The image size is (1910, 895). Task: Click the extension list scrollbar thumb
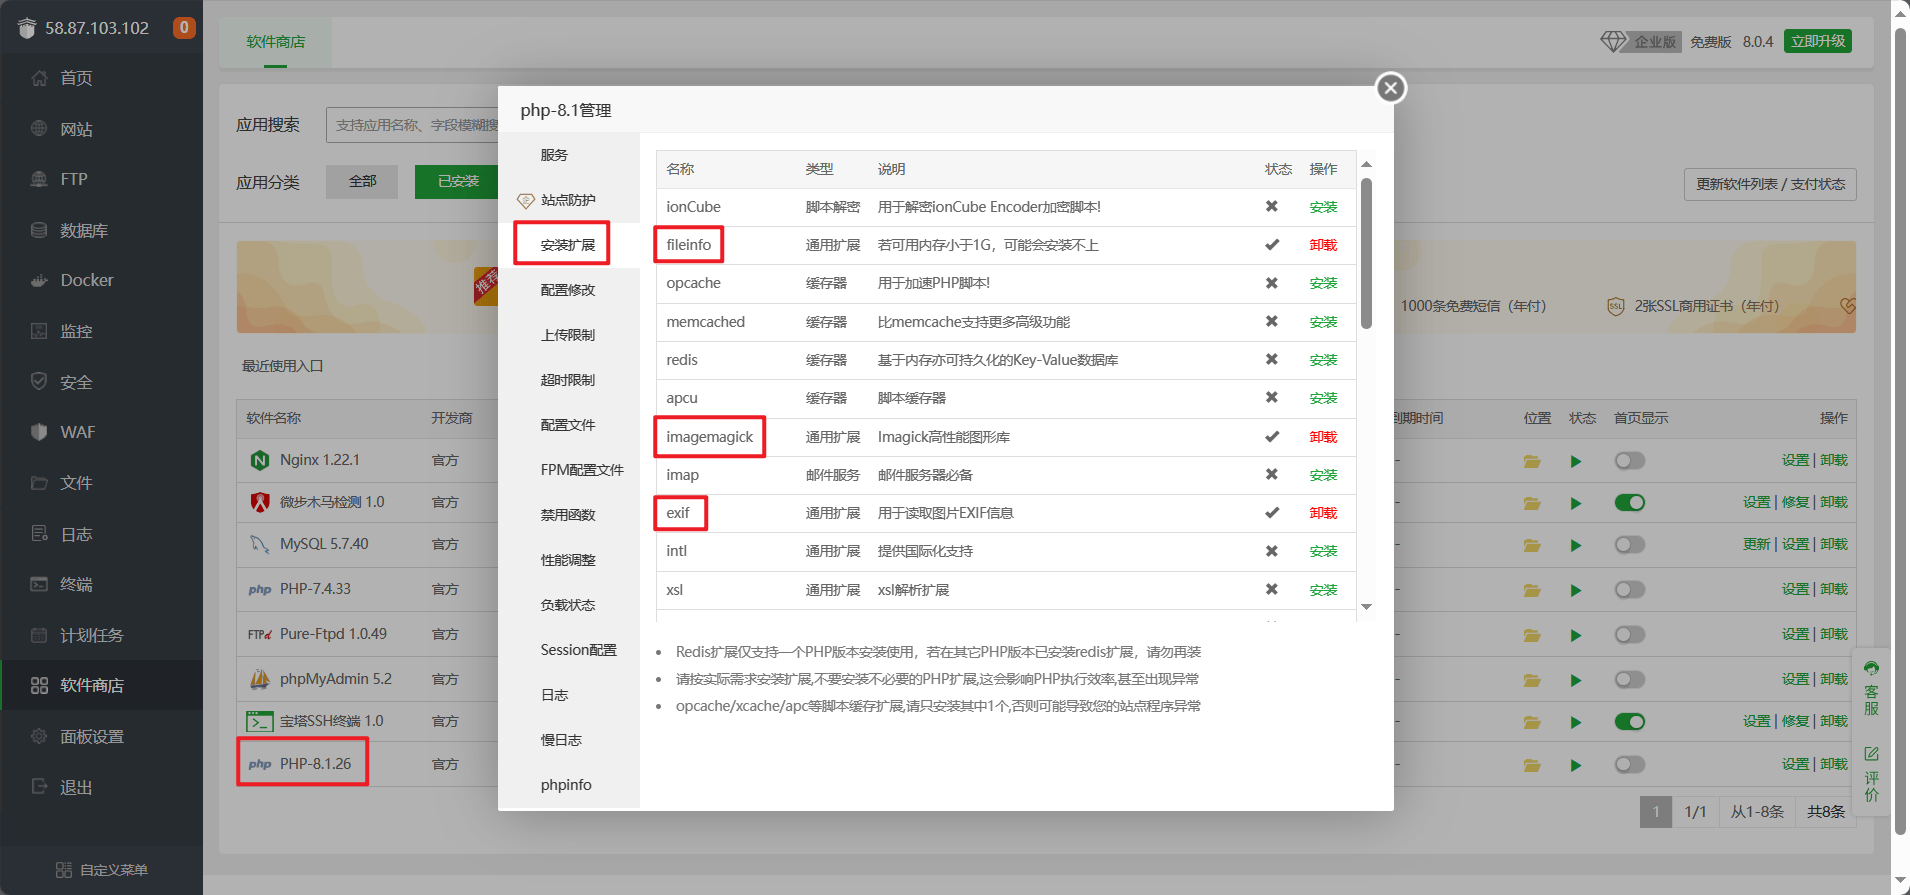[x=1366, y=253]
